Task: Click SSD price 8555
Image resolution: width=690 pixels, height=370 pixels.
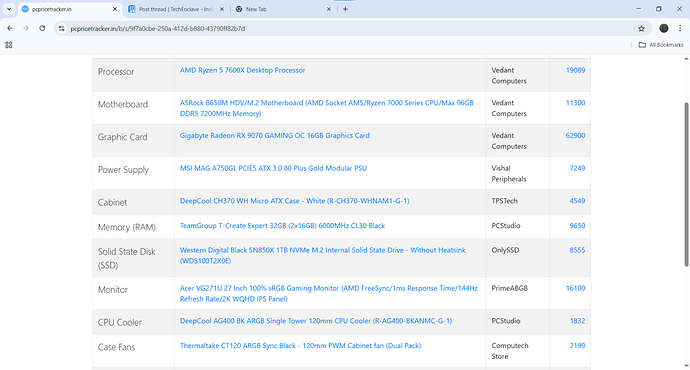Action: pyautogui.click(x=577, y=250)
